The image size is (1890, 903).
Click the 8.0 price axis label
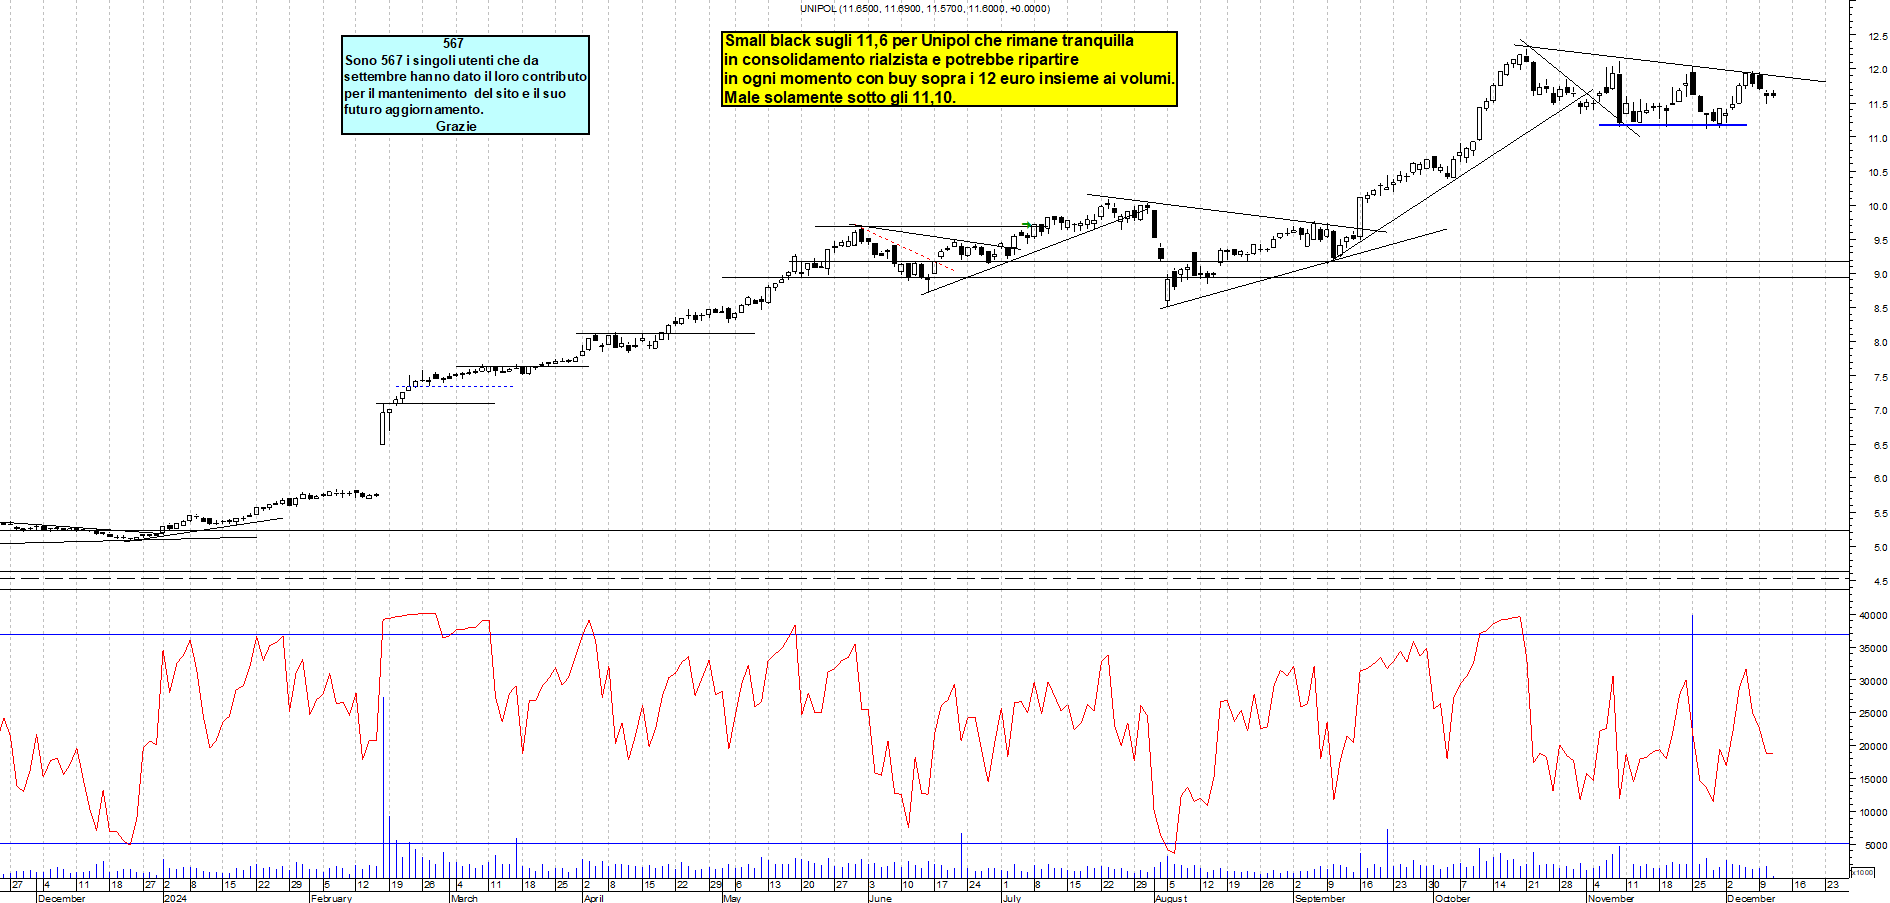pyautogui.click(x=1879, y=342)
